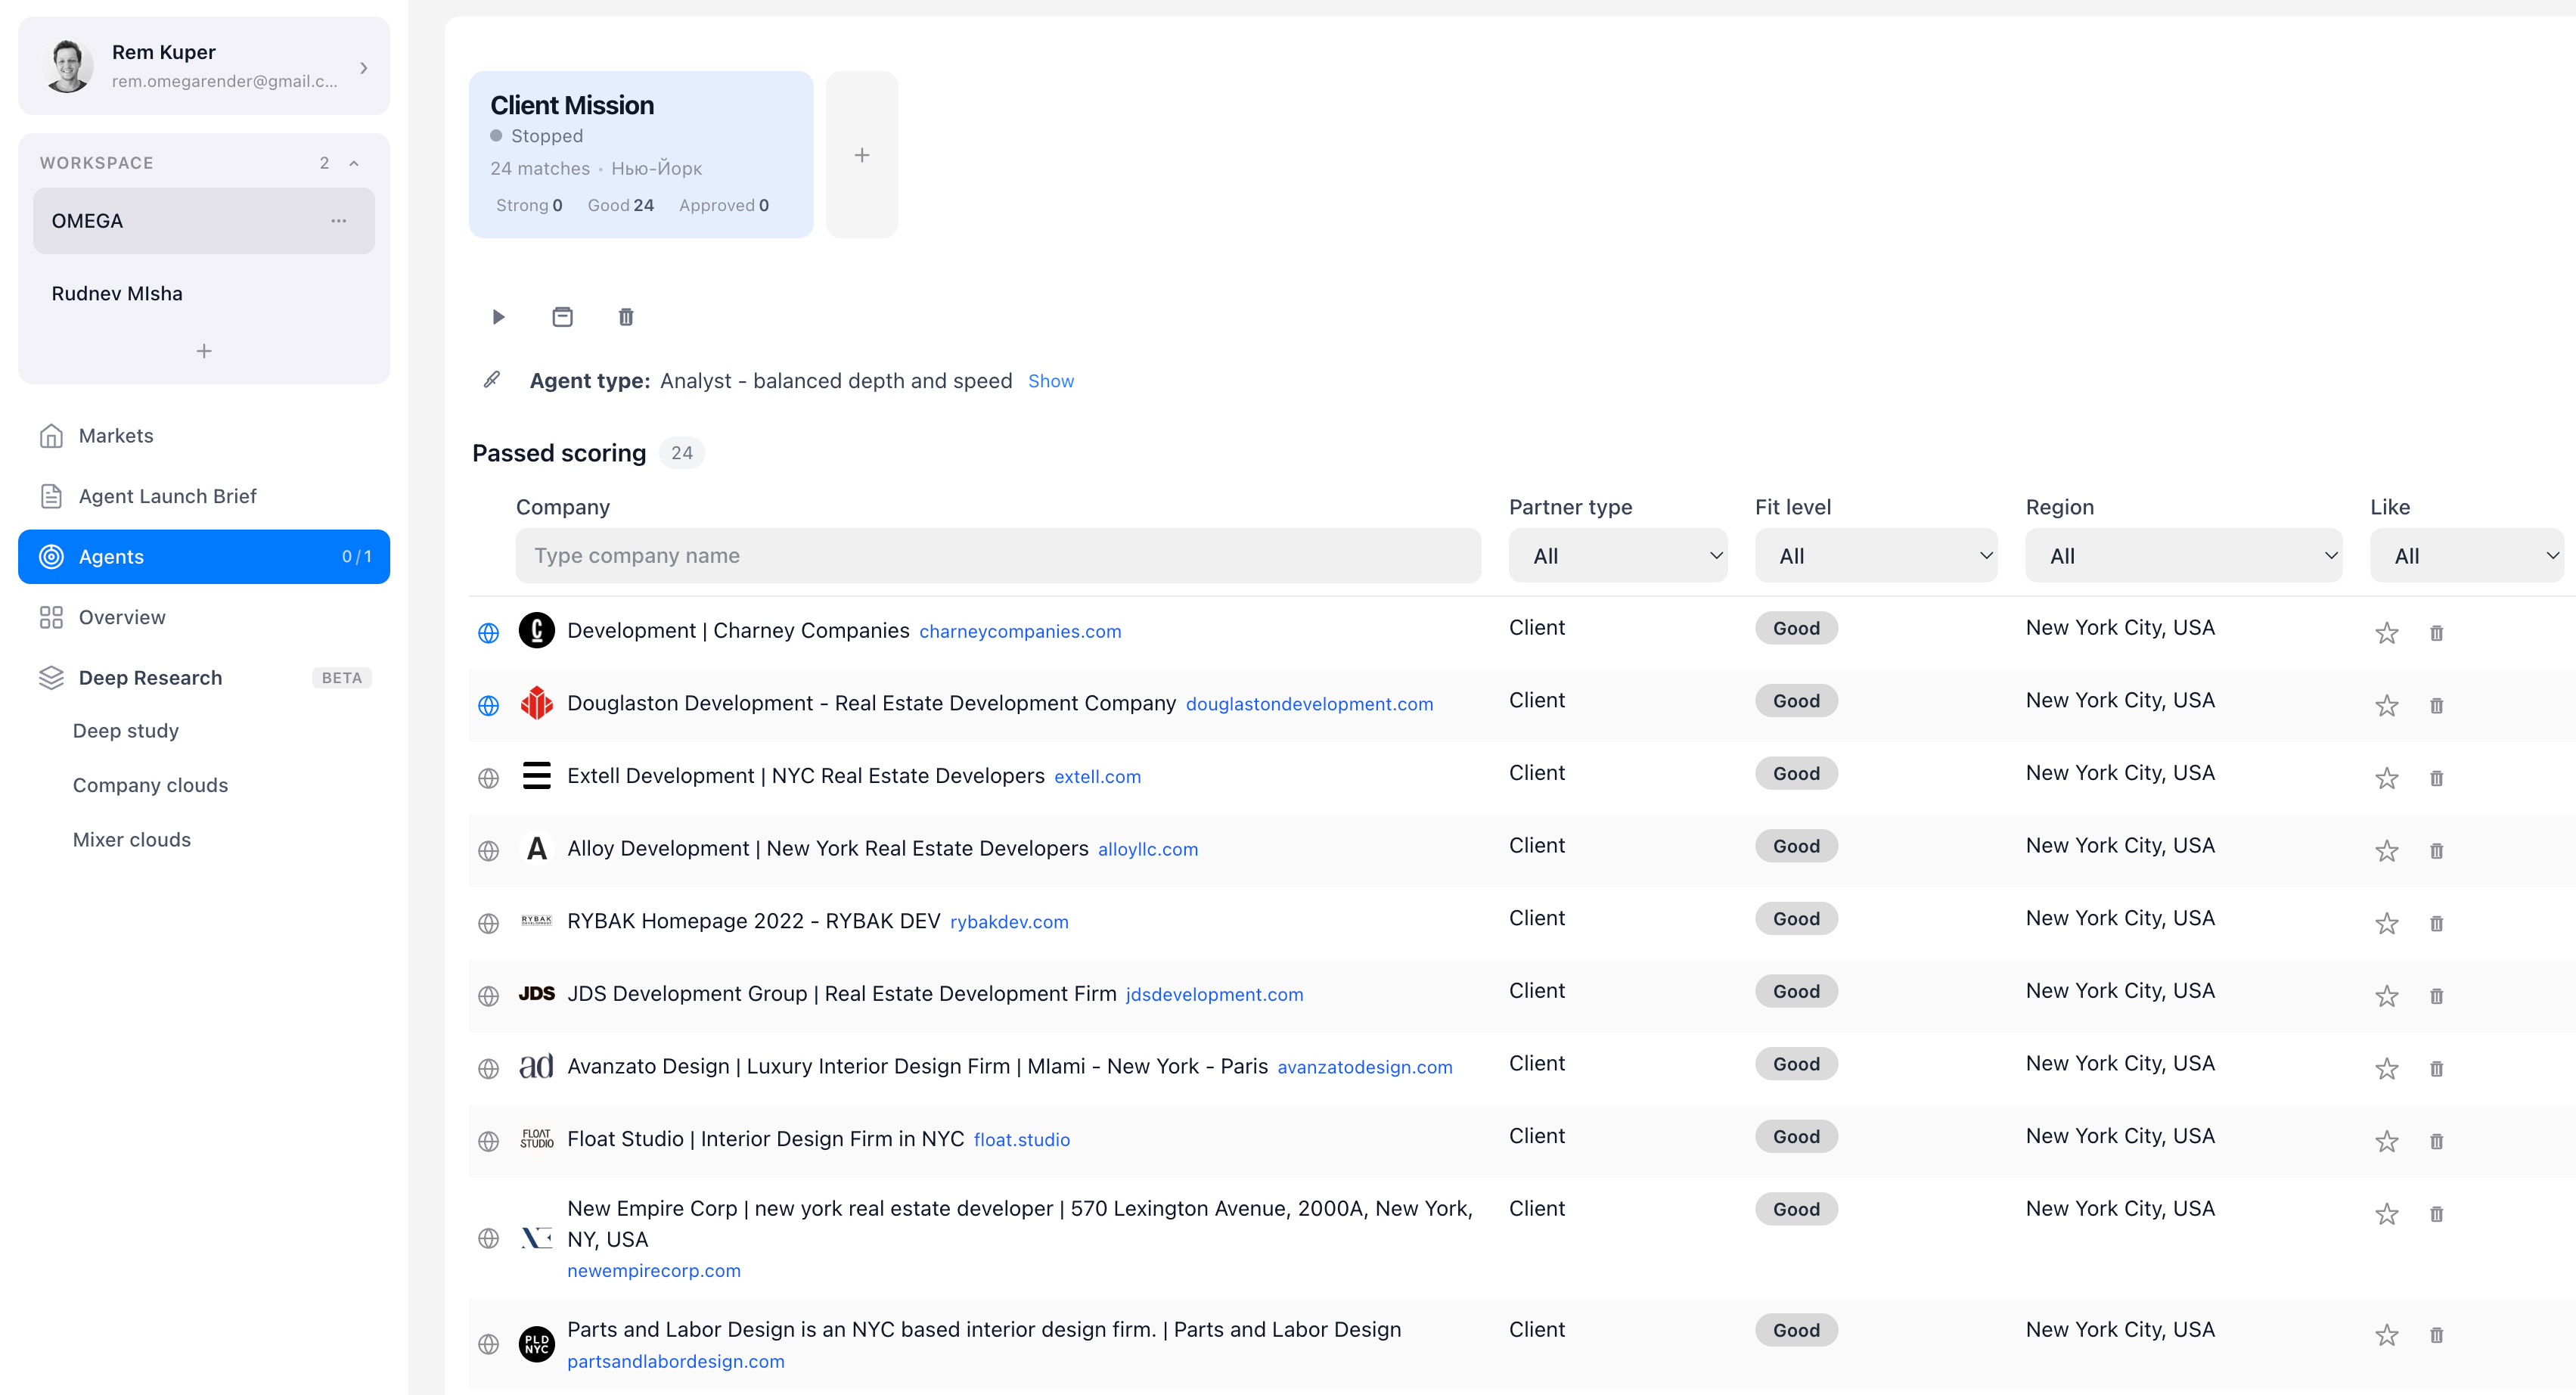Viewport: 2576px width, 1395px height.
Task: Open OMEGA workspace three-dots menu
Action: (x=338, y=221)
